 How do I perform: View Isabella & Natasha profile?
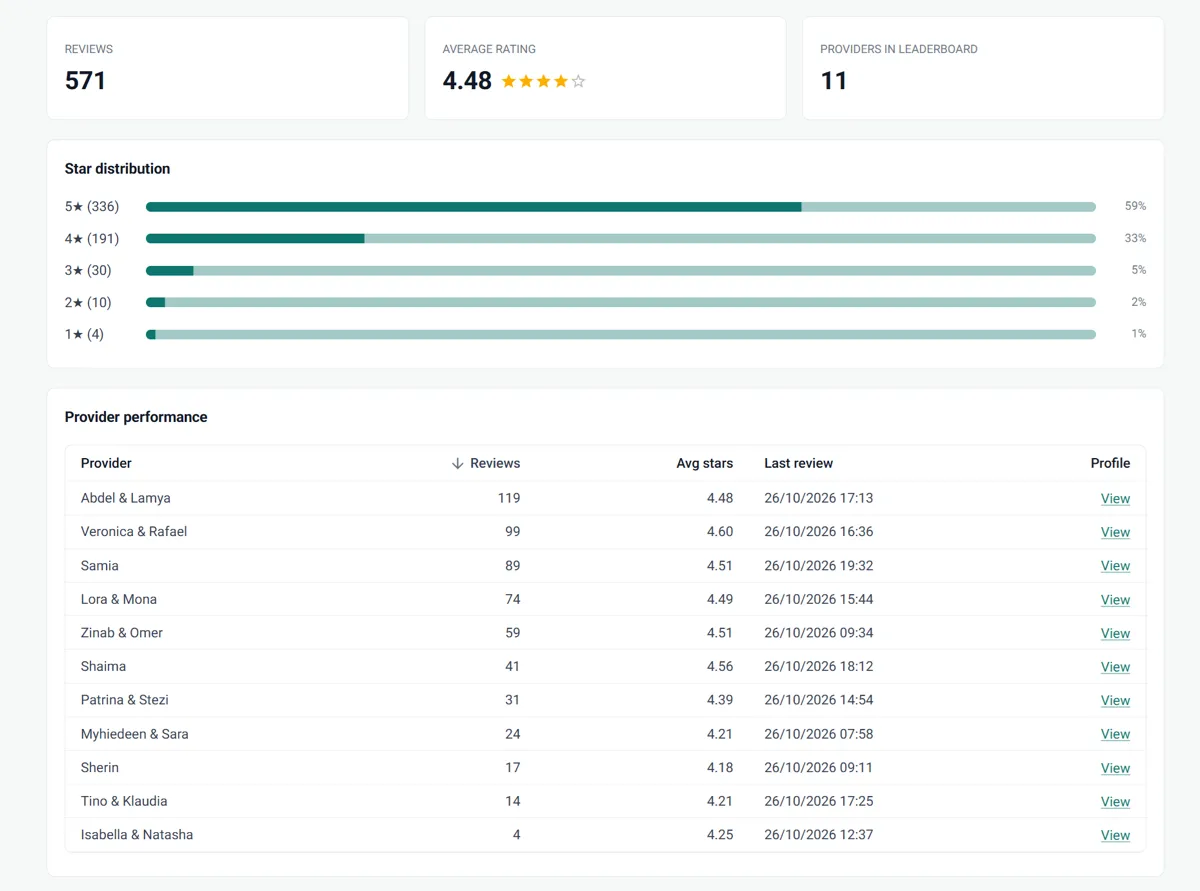1115,835
